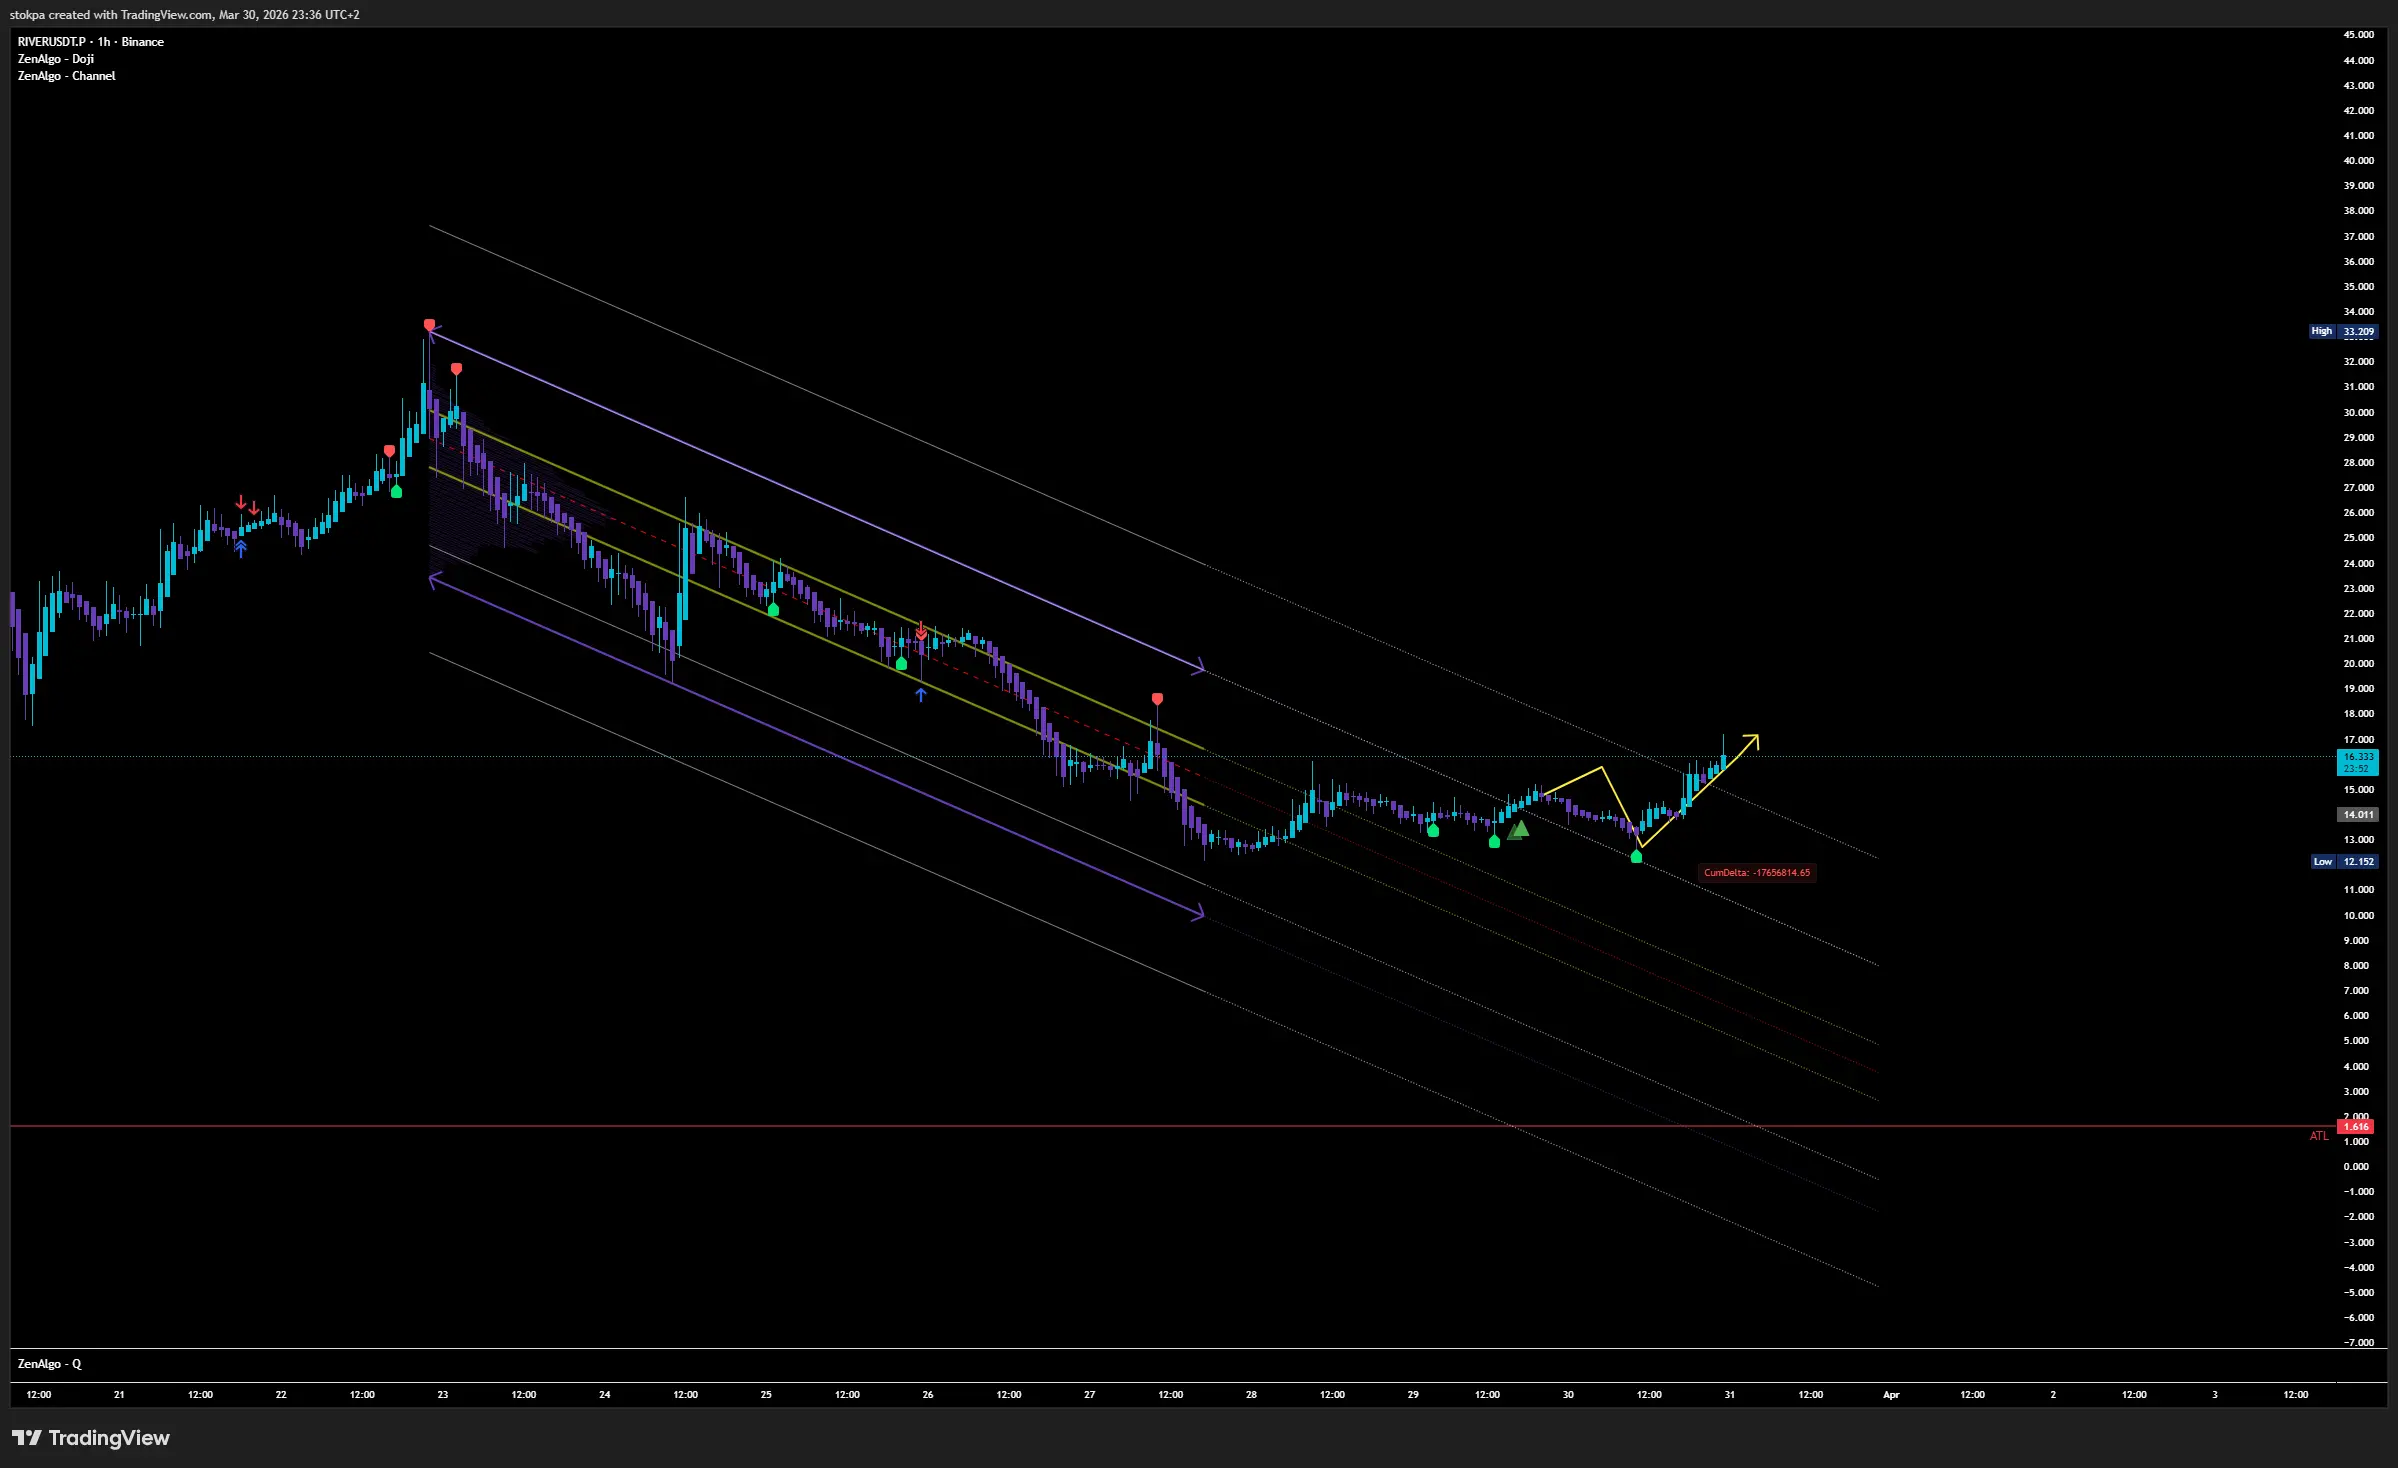
Task: Open the ZenAlgo - Q pane label
Action: click(49, 1364)
